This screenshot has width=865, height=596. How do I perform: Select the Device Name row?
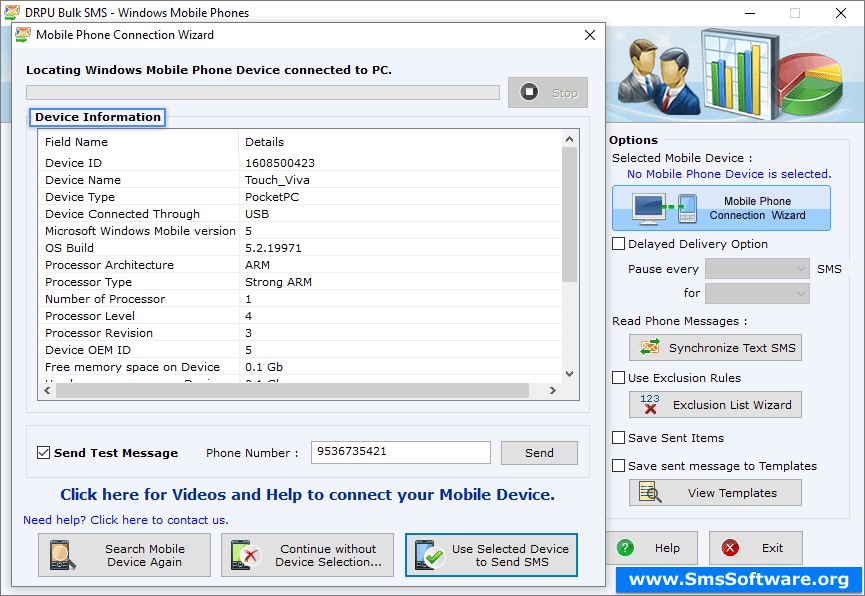click(301, 180)
